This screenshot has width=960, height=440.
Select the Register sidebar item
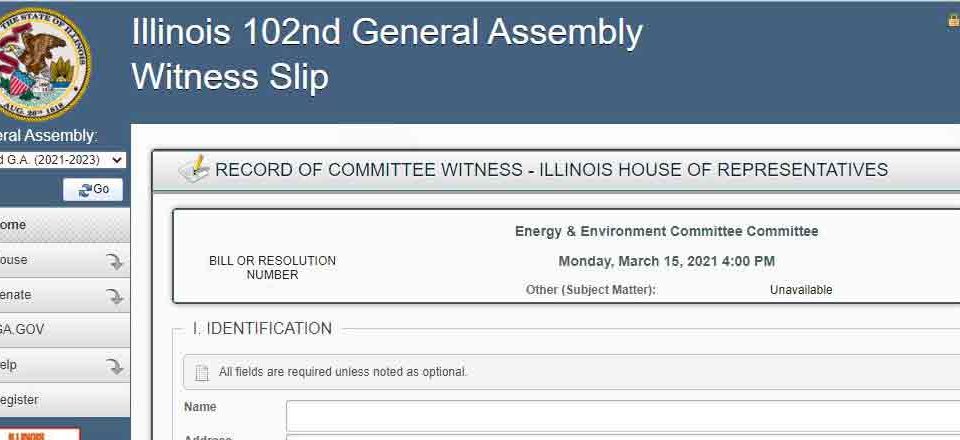(x=64, y=400)
